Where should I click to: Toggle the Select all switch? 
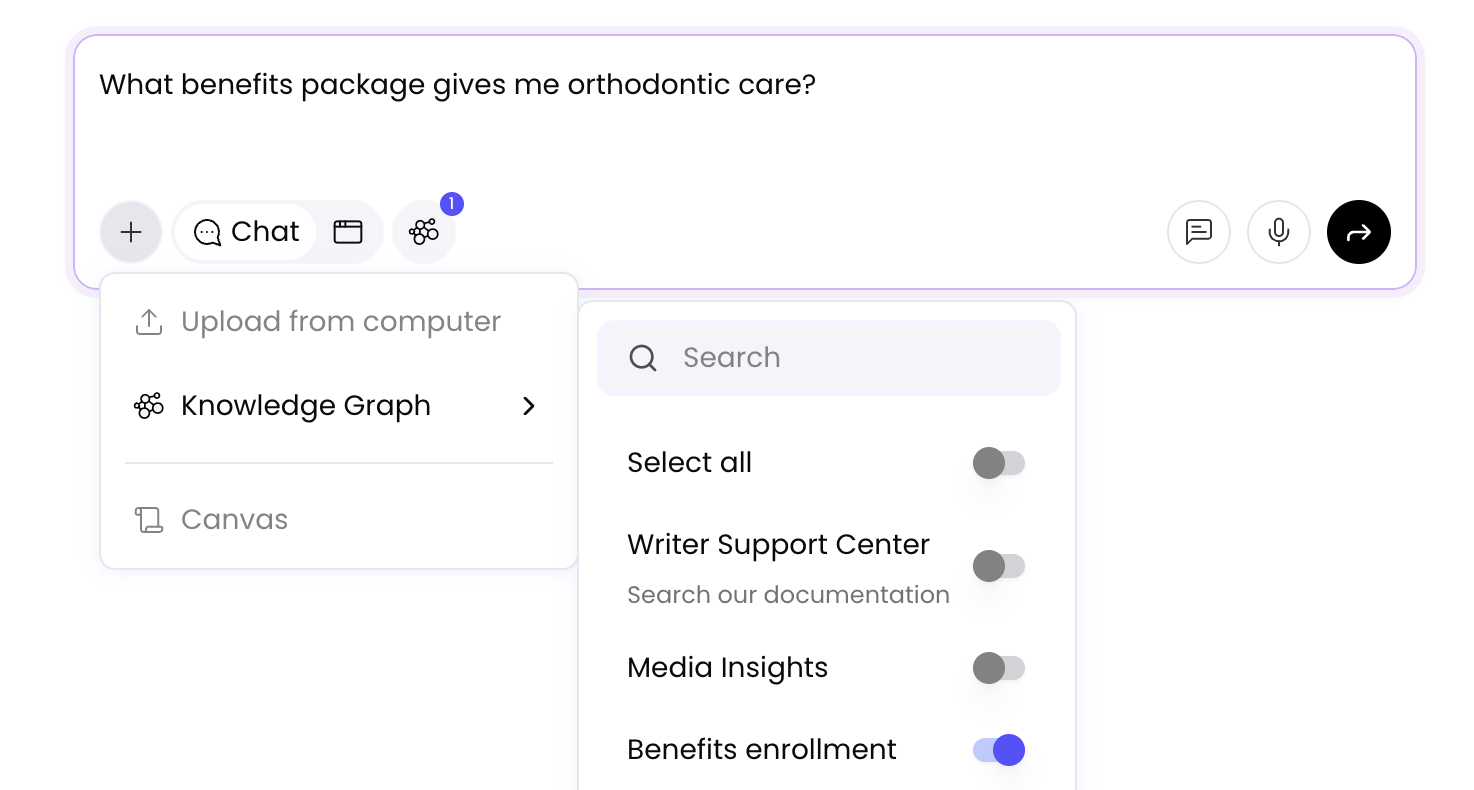click(999, 463)
